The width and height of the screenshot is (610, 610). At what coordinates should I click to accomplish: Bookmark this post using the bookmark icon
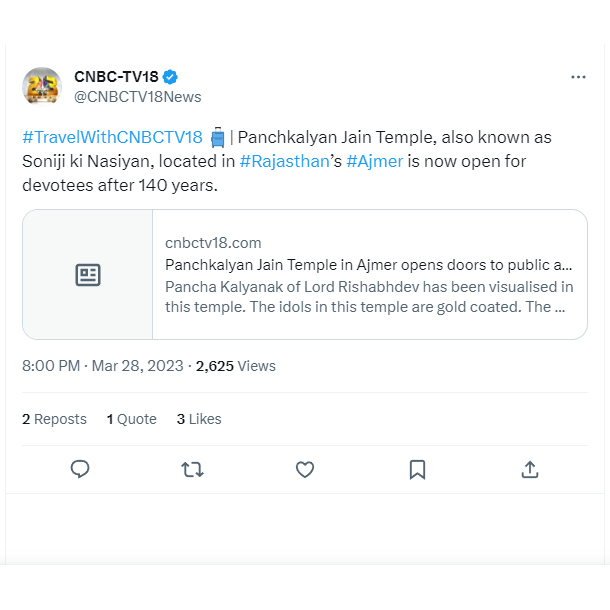(417, 470)
